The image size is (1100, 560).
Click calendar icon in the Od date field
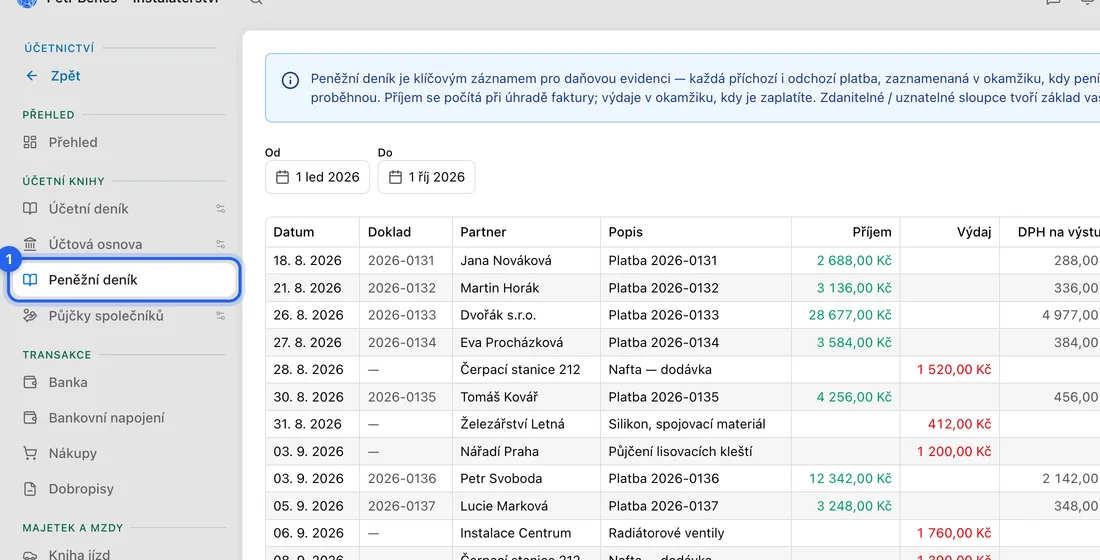pyautogui.click(x=282, y=177)
